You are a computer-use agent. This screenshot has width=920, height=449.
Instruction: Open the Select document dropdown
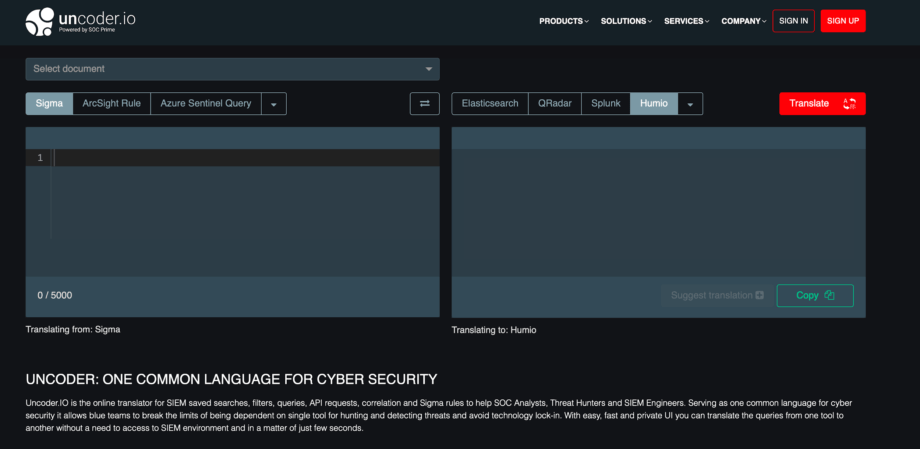[232, 69]
